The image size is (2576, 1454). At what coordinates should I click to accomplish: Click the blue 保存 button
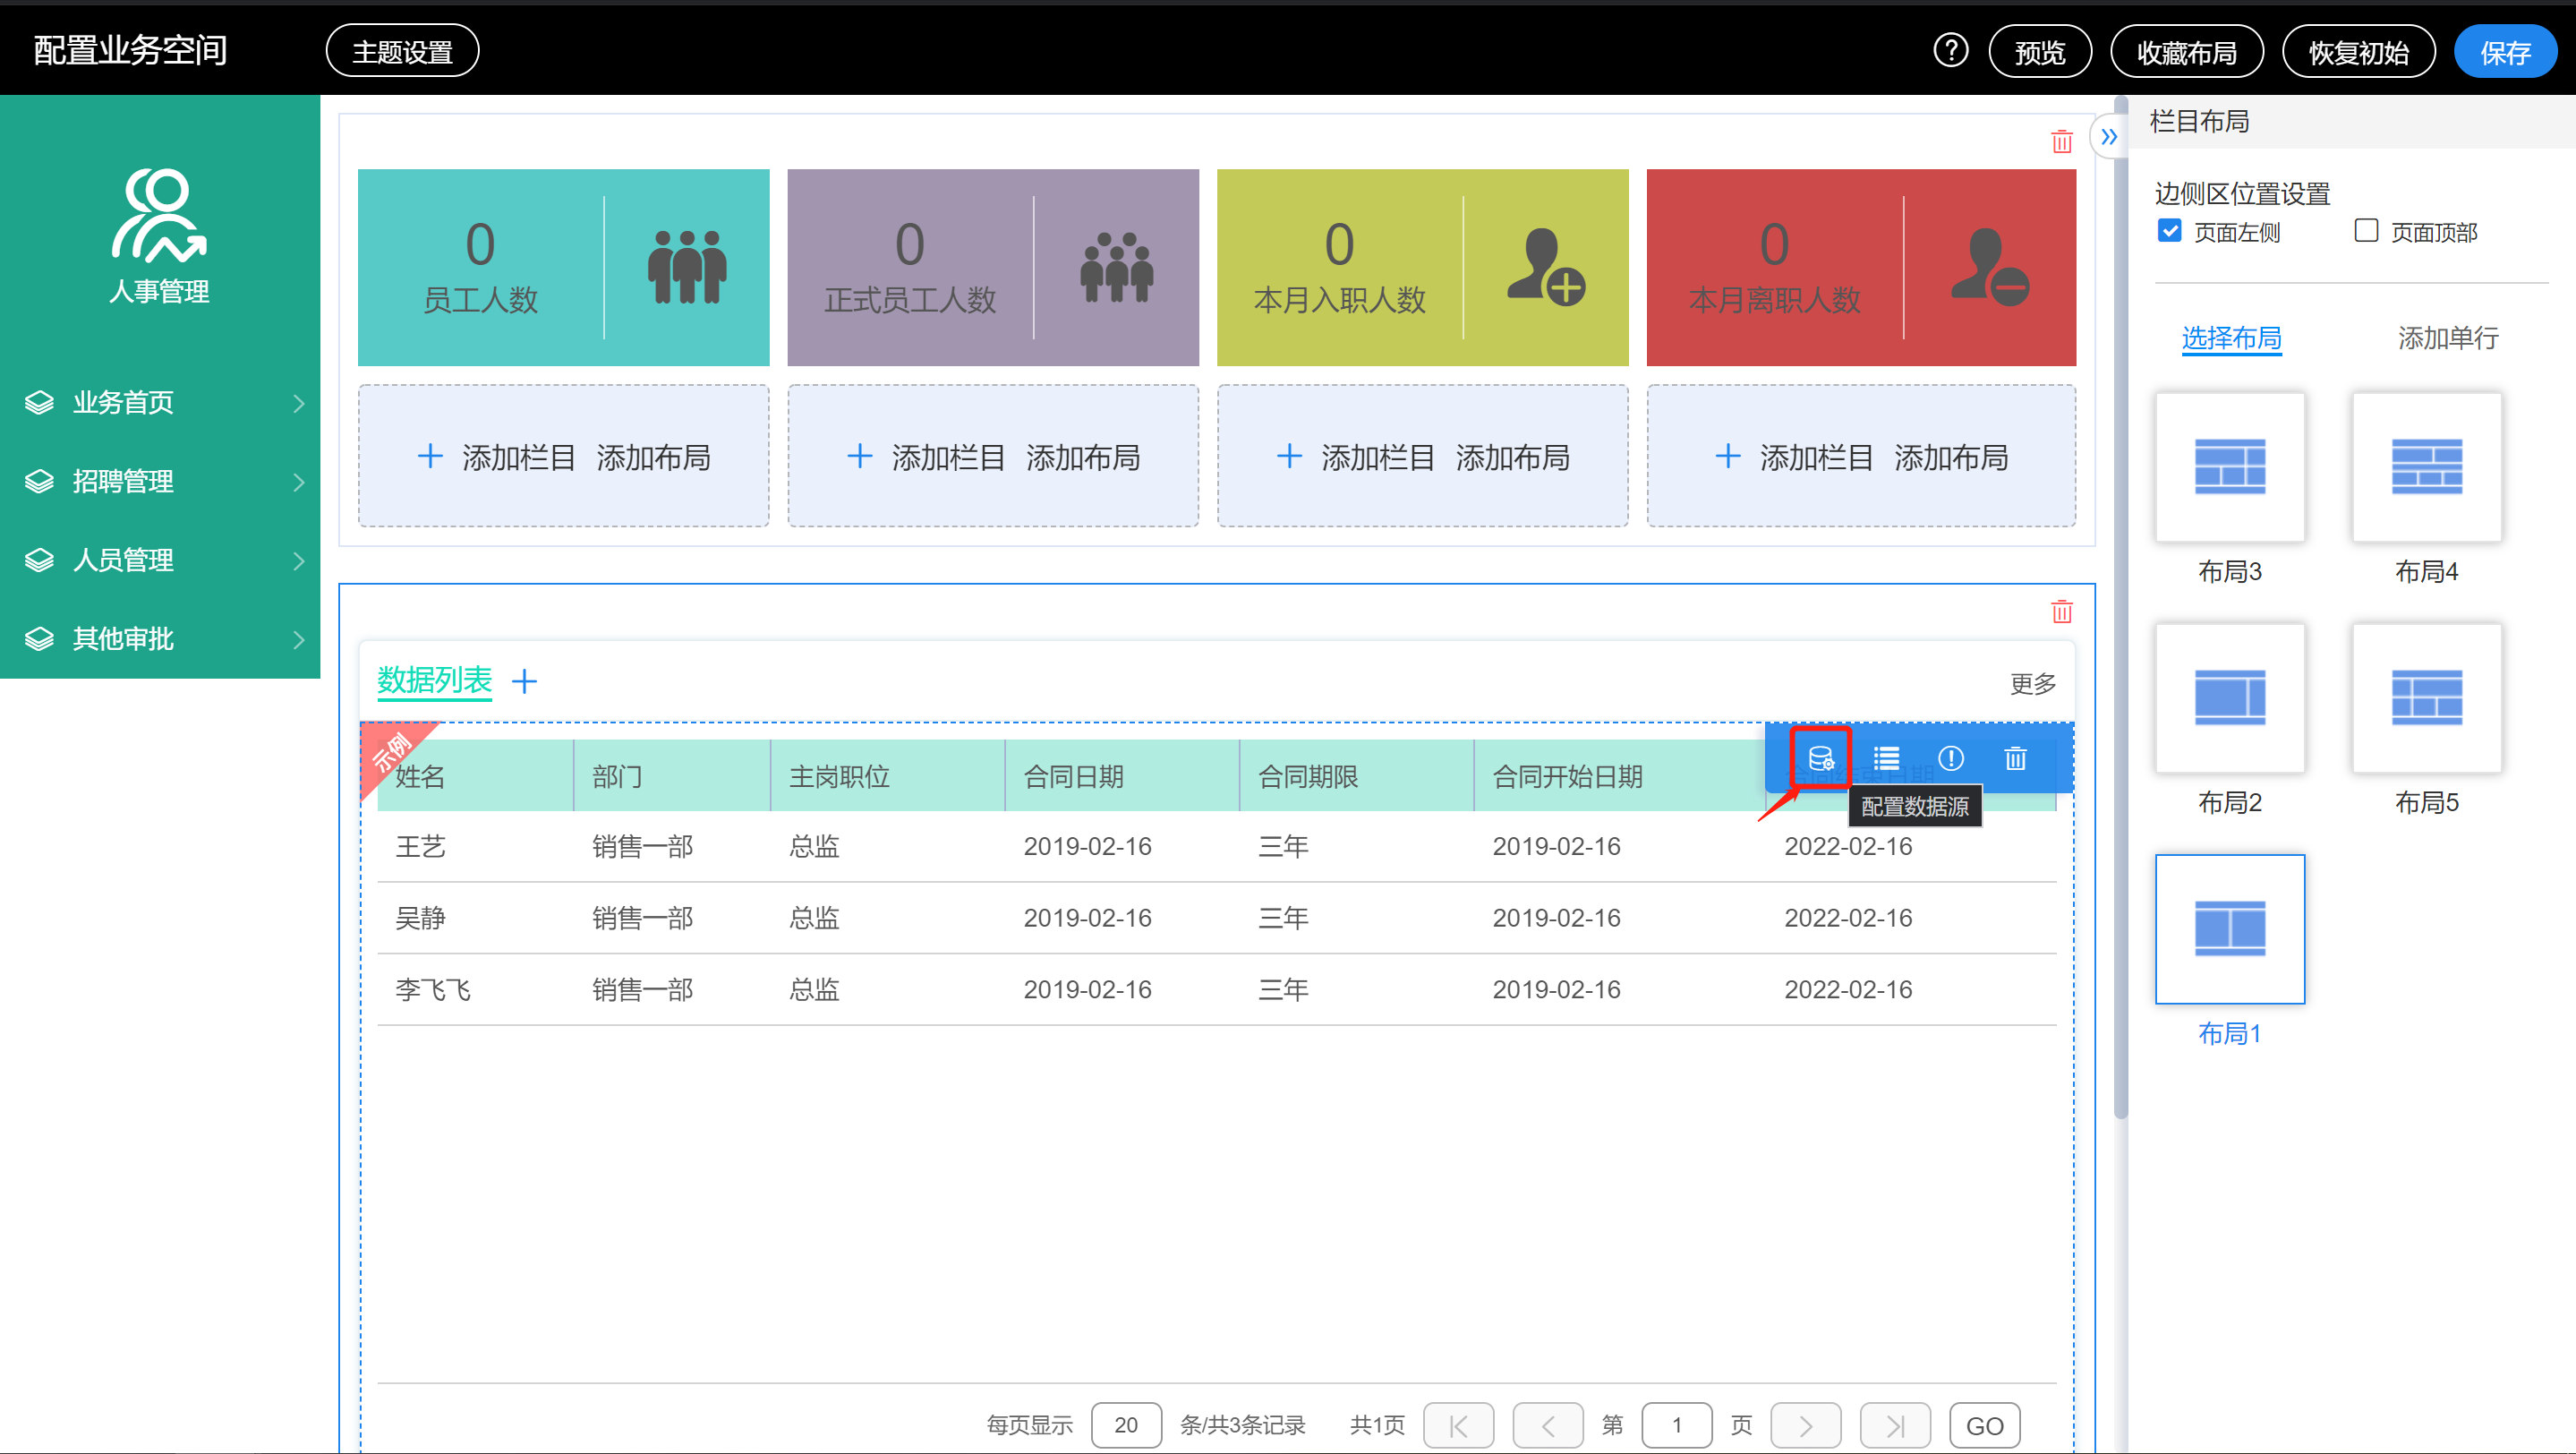[x=2504, y=51]
